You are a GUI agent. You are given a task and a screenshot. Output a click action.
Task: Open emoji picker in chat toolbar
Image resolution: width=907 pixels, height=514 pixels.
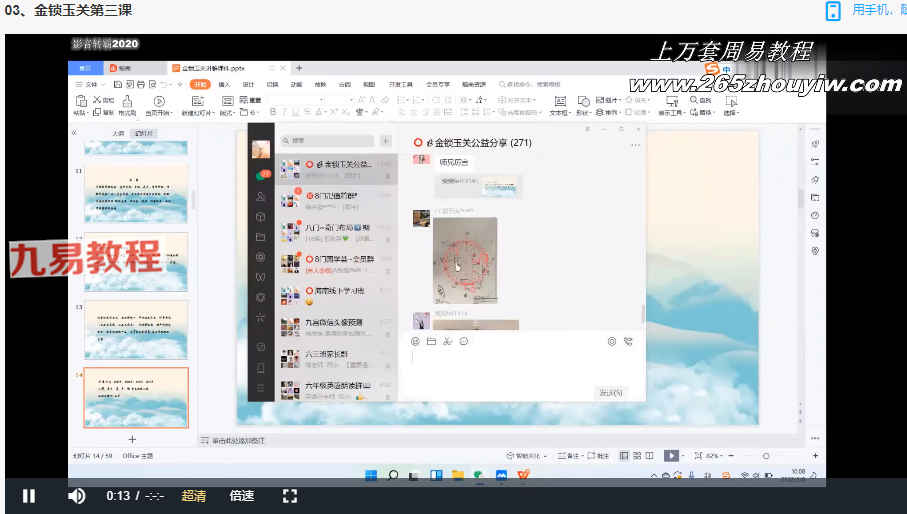[x=415, y=341]
